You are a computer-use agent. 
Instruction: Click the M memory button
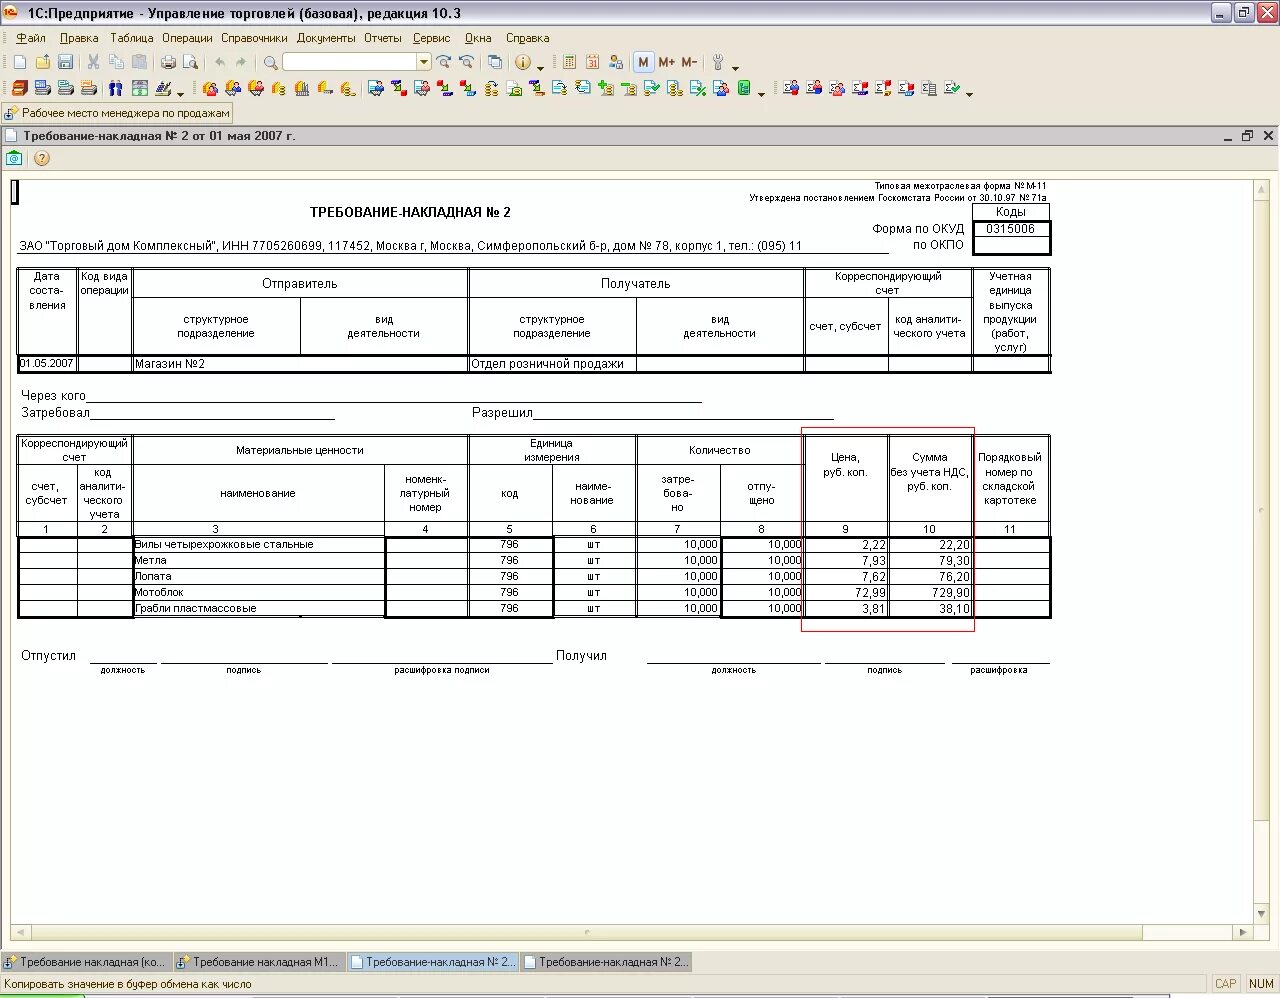point(643,62)
